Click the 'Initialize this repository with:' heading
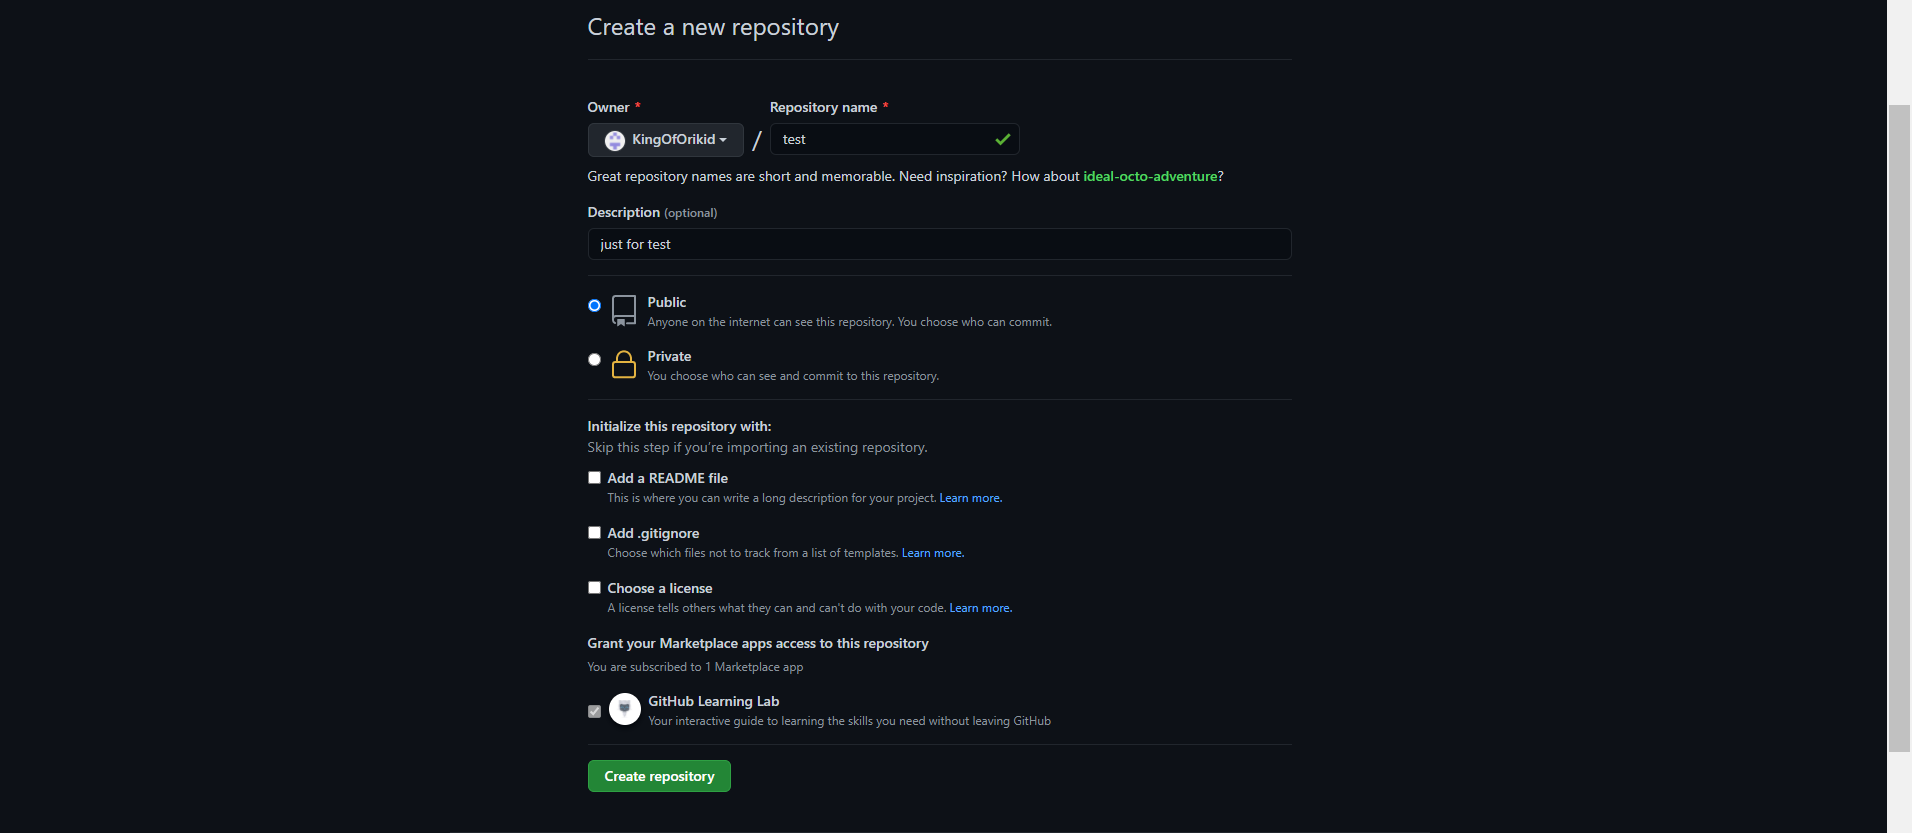 click(x=679, y=426)
